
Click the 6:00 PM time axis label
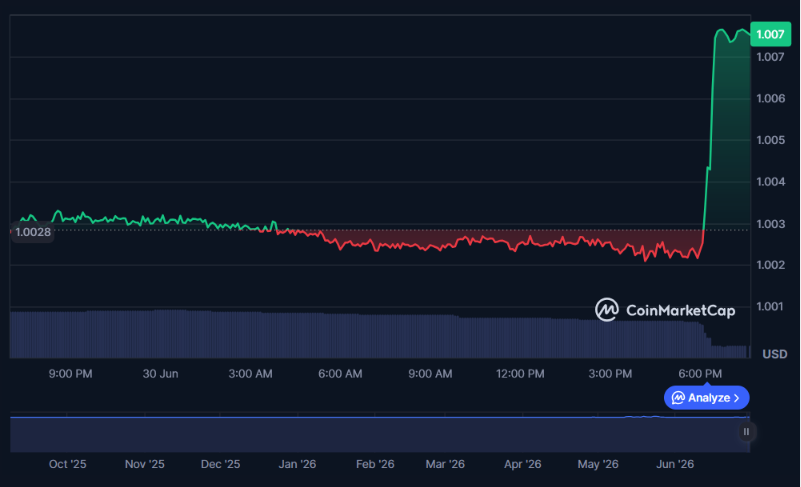(700, 374)
